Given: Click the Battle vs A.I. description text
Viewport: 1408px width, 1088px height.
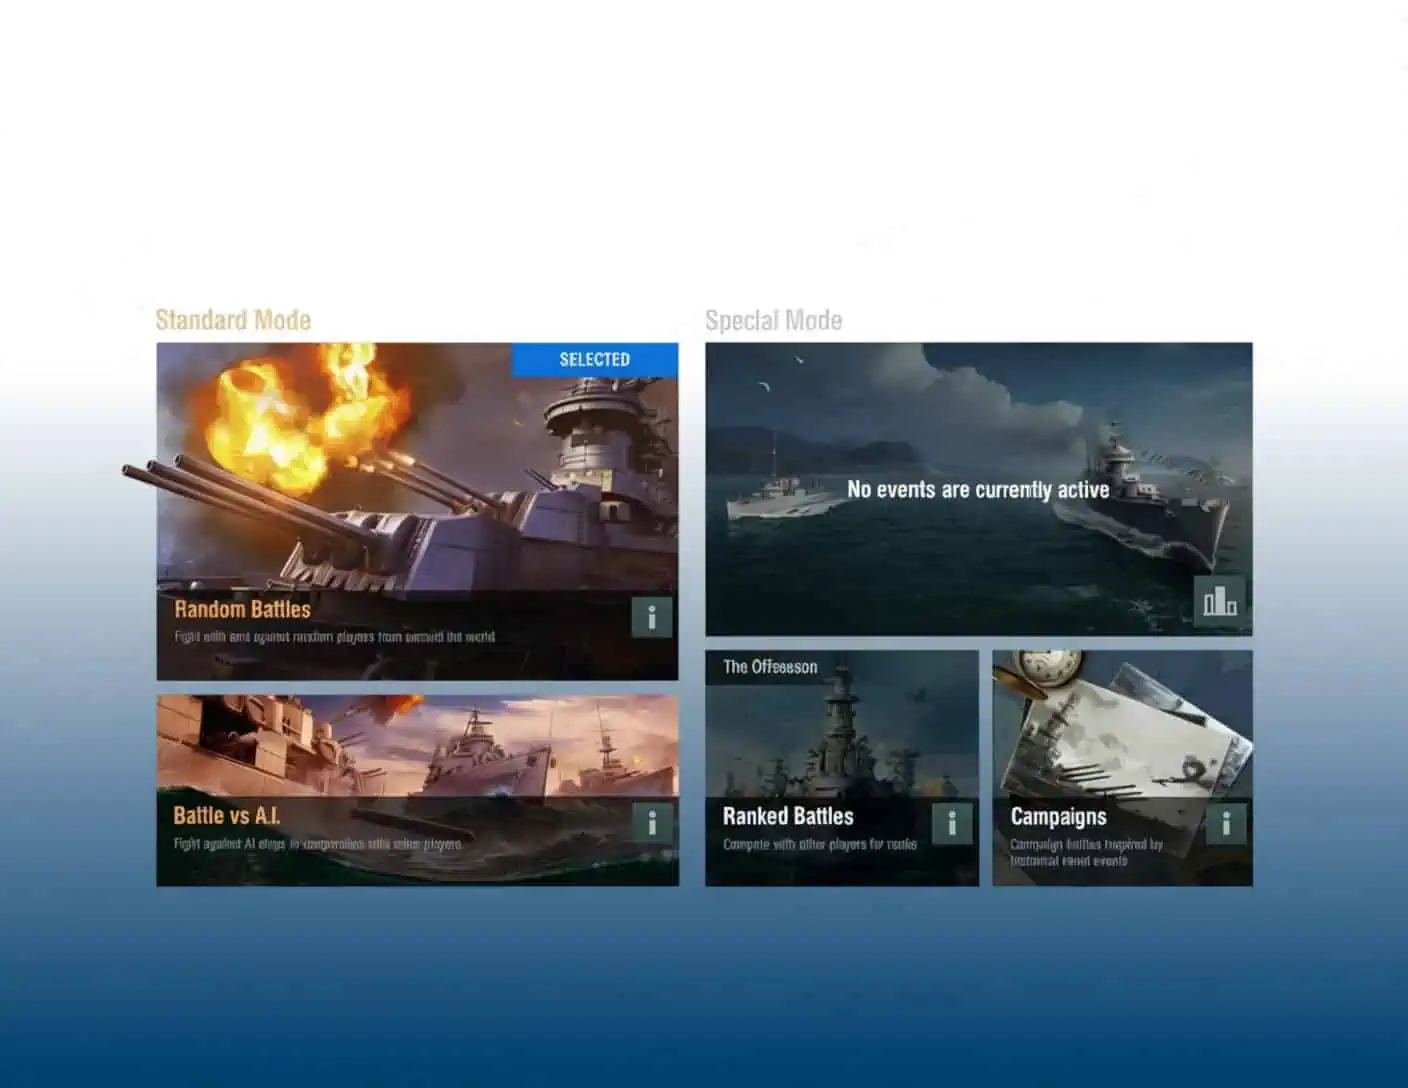Looking at the screenshot, I should tap(318, 844).
